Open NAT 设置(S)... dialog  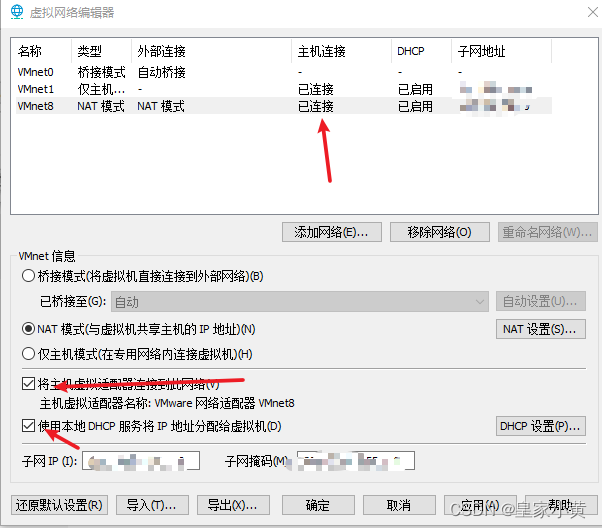click(x=541, y=329)
